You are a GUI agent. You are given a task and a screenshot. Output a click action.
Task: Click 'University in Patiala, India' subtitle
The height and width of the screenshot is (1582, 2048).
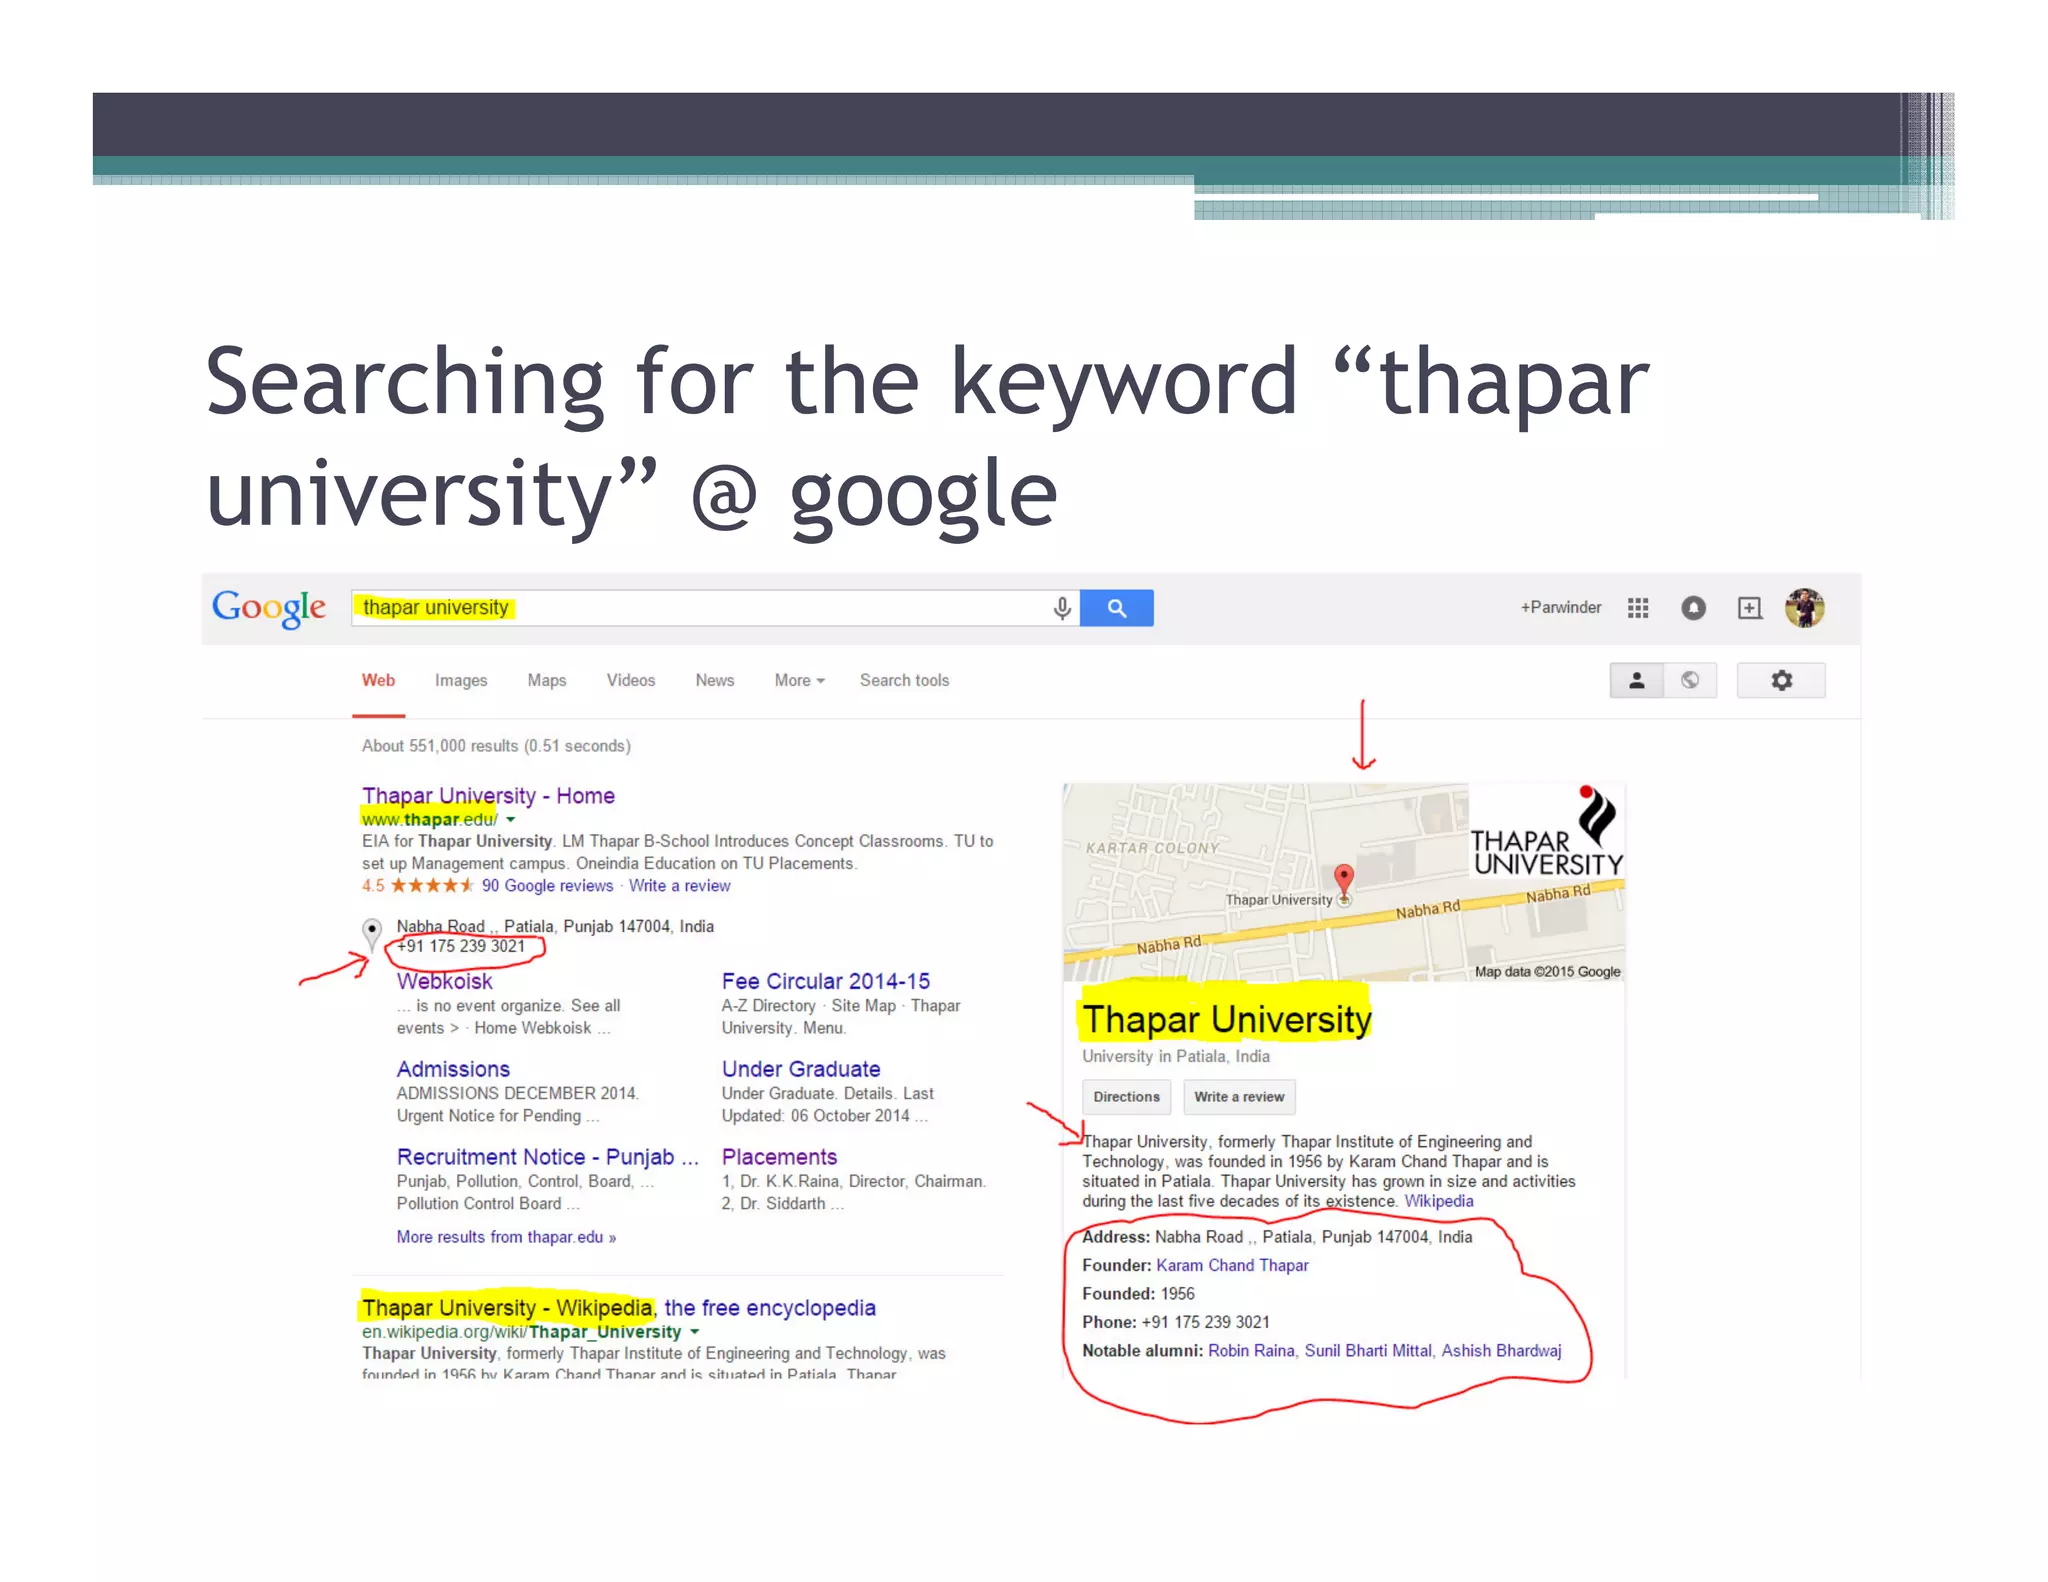tap(1176, 1056)
